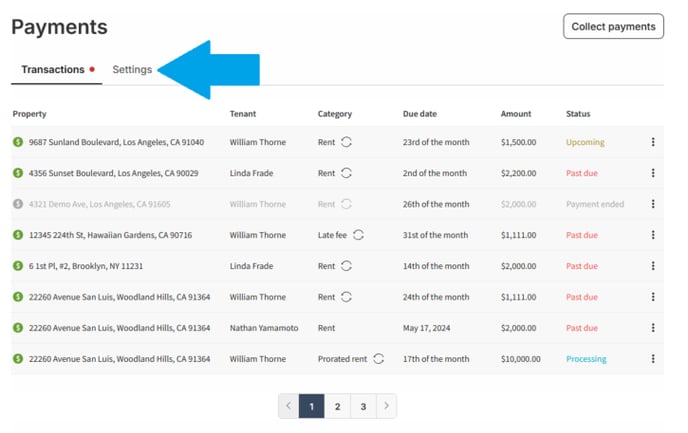Open three-dot menu for Payment ended row

(x=653, y=204)
